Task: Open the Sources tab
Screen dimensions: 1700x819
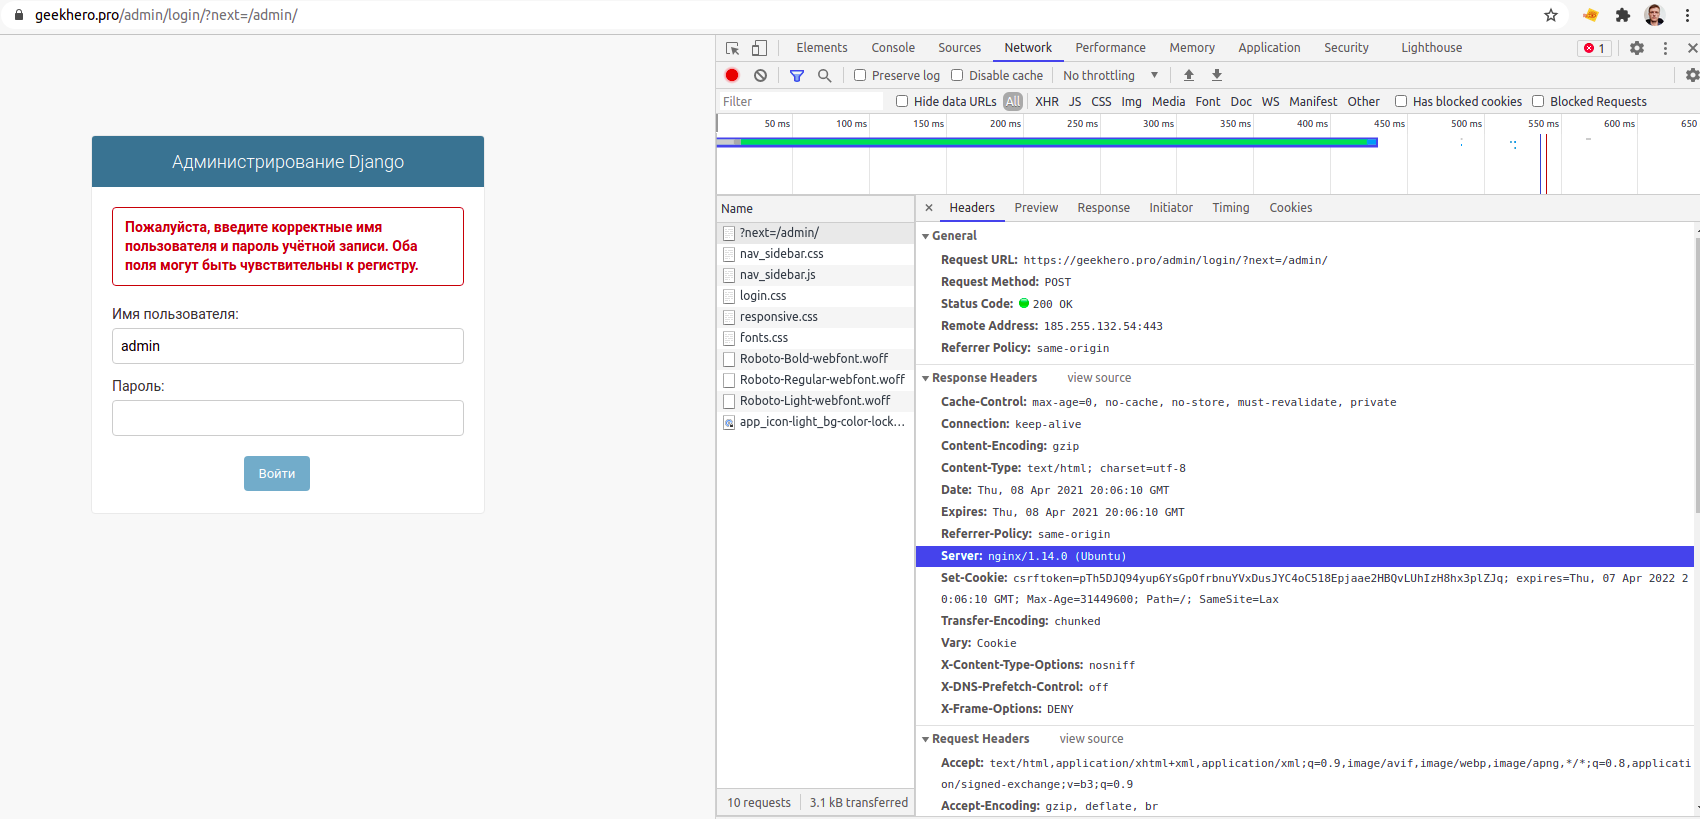Action: pos(959,48)
